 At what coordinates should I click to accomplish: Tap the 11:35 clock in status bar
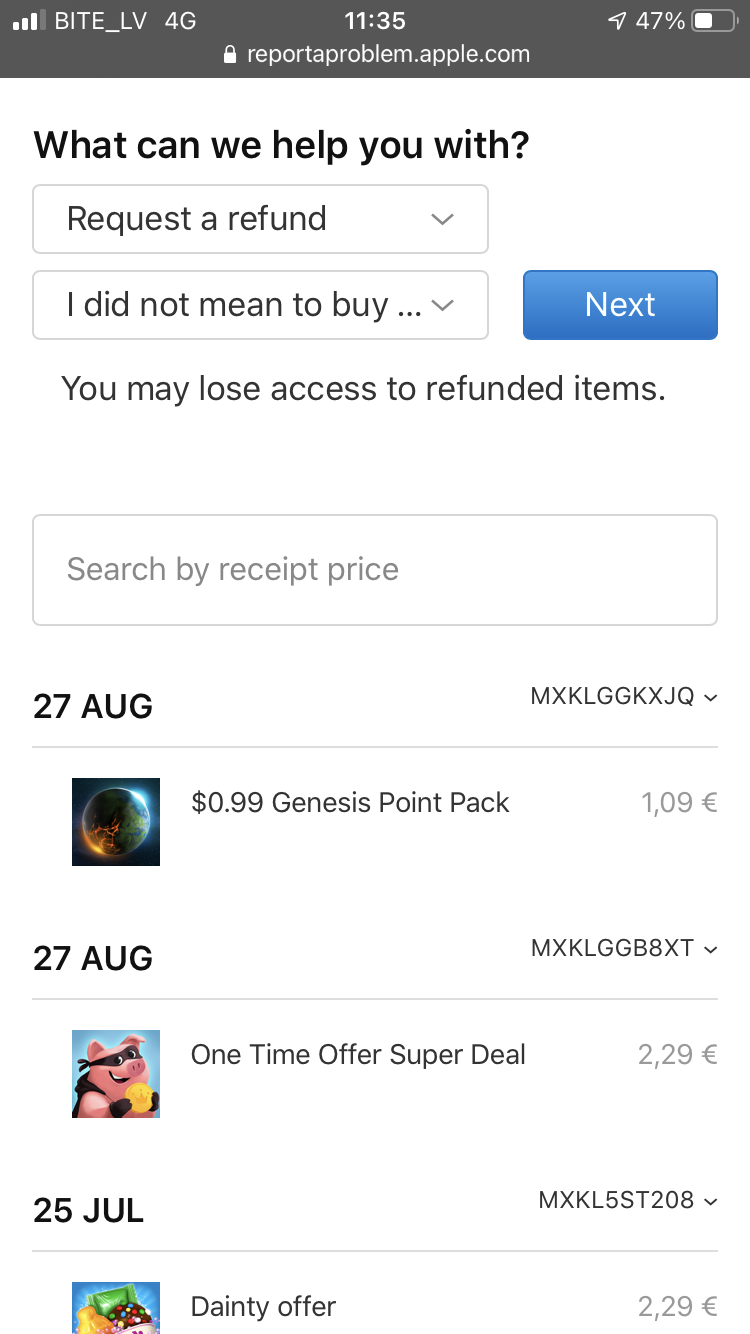point(375,21)
